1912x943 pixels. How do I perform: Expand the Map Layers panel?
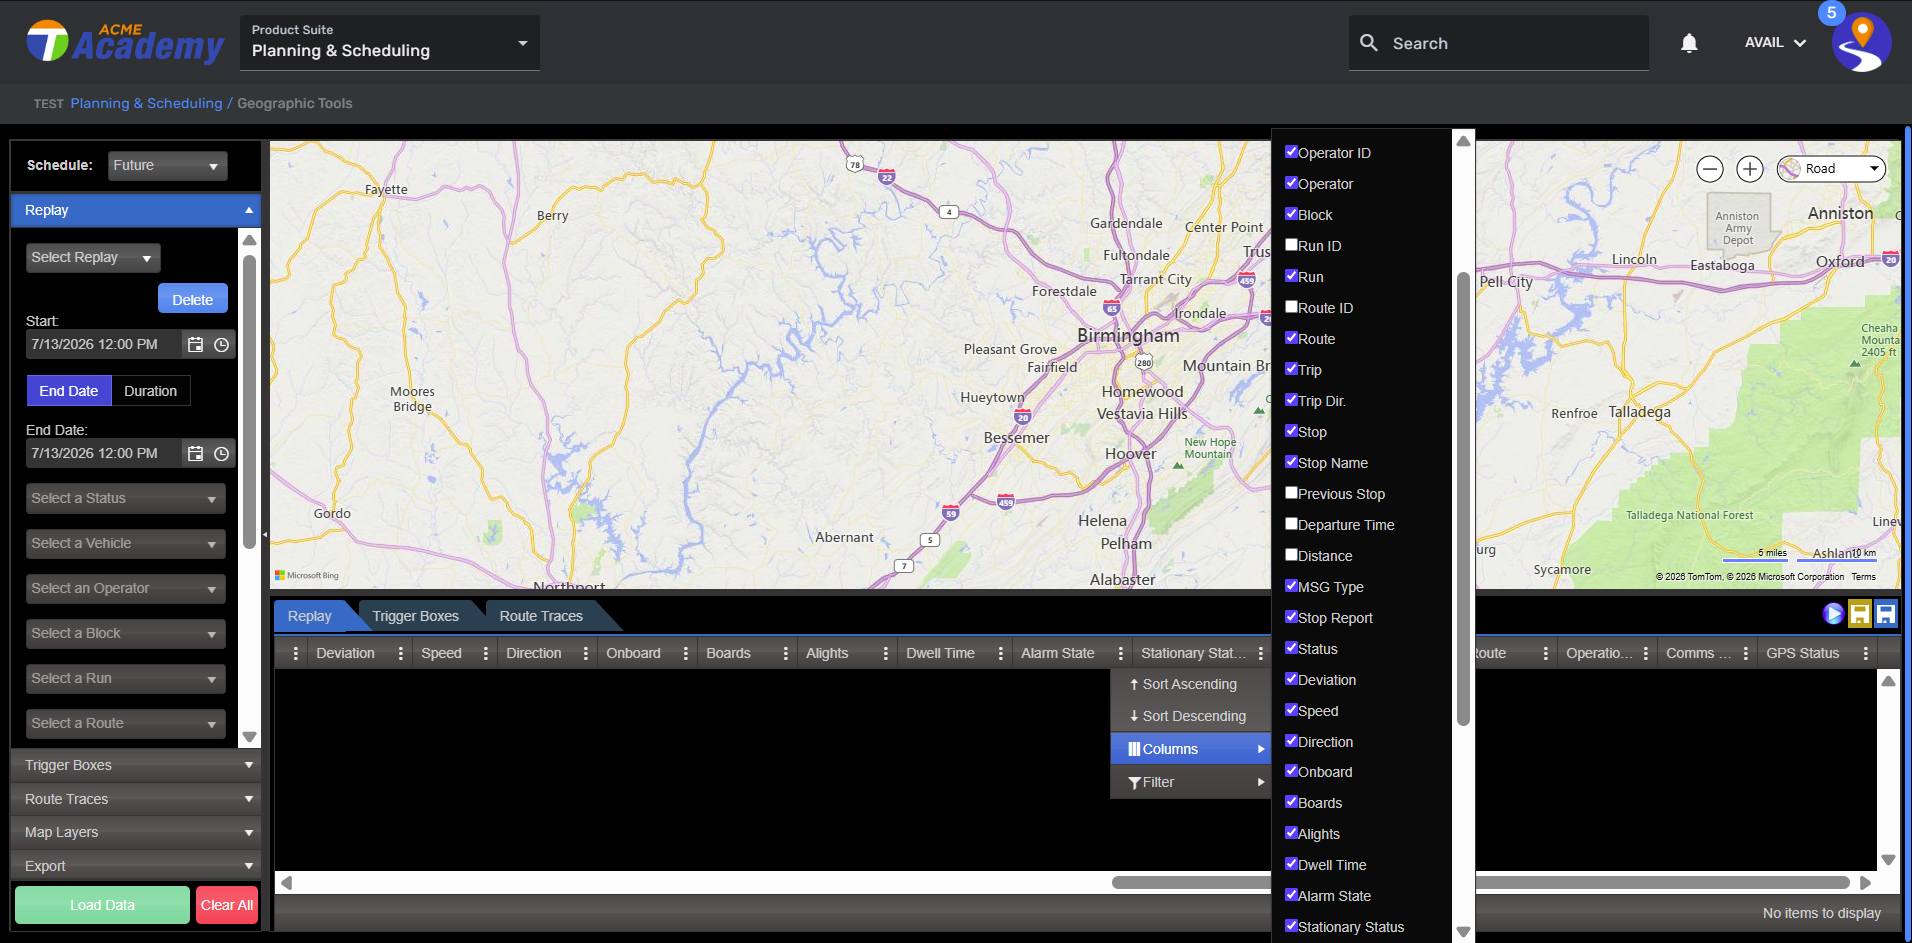point(136,832)
